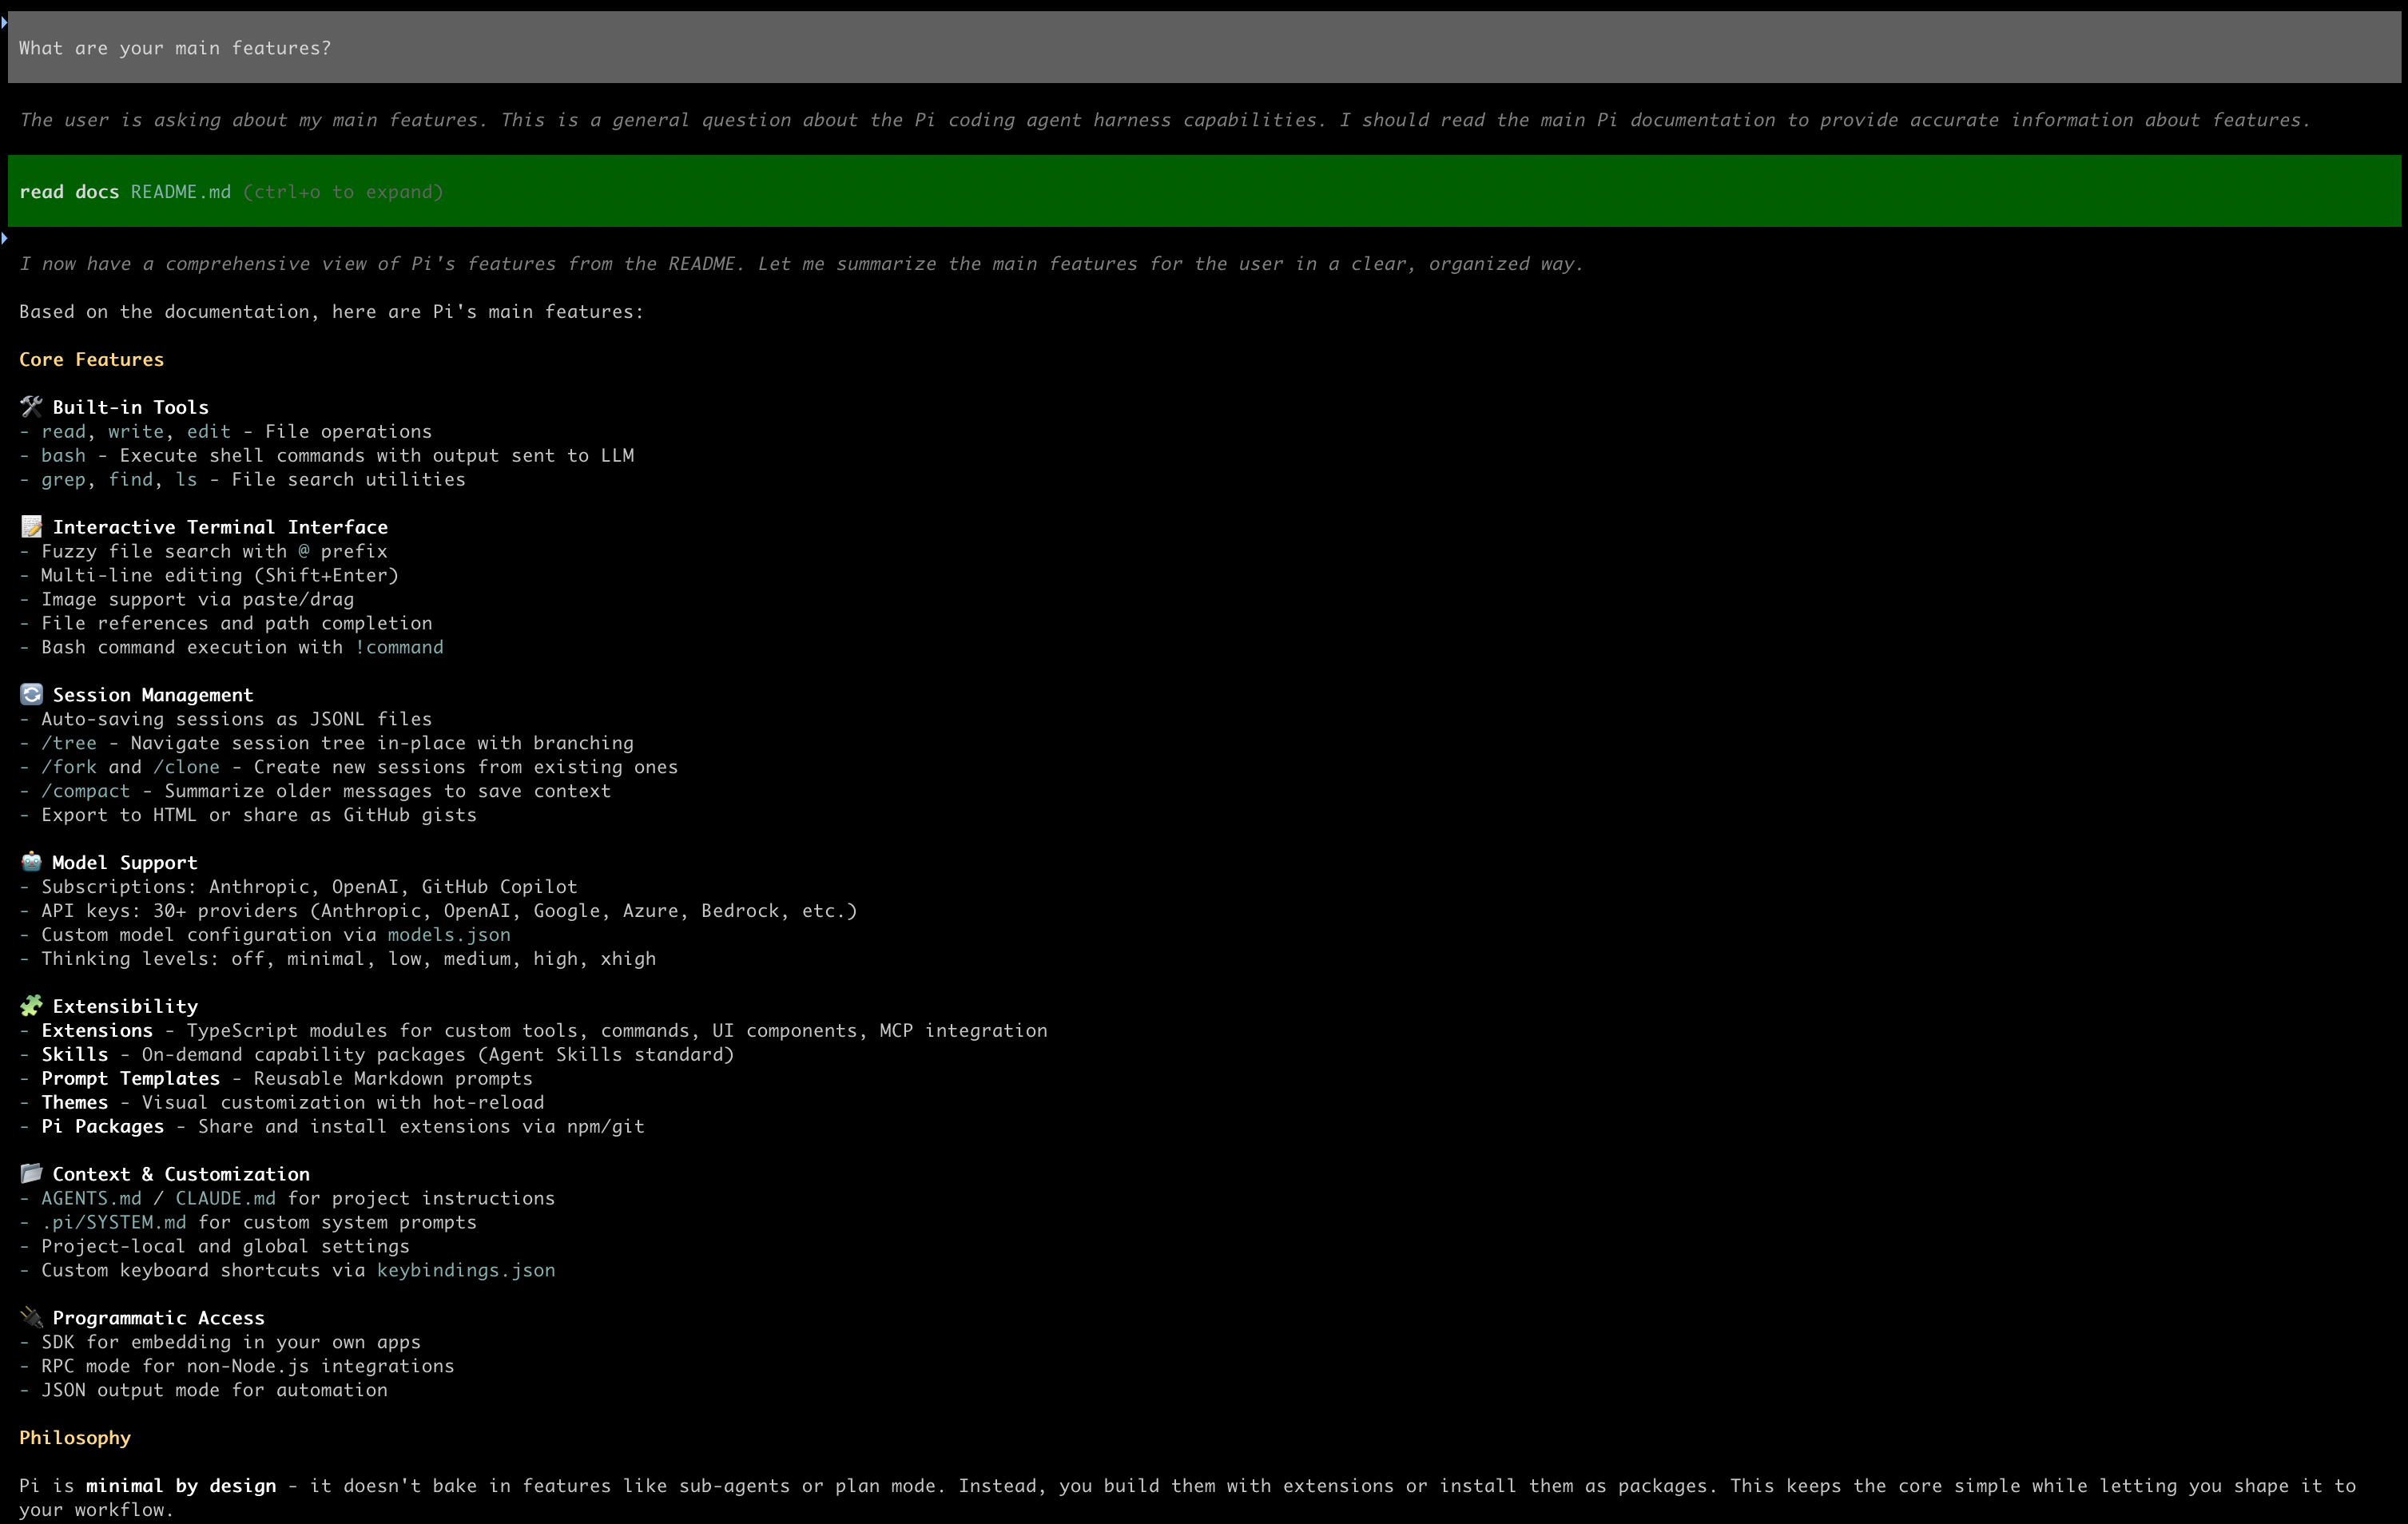Click the 'Model Support' heading text
This screenshot has width=2408, height=1524.
(x=125, y=862)
